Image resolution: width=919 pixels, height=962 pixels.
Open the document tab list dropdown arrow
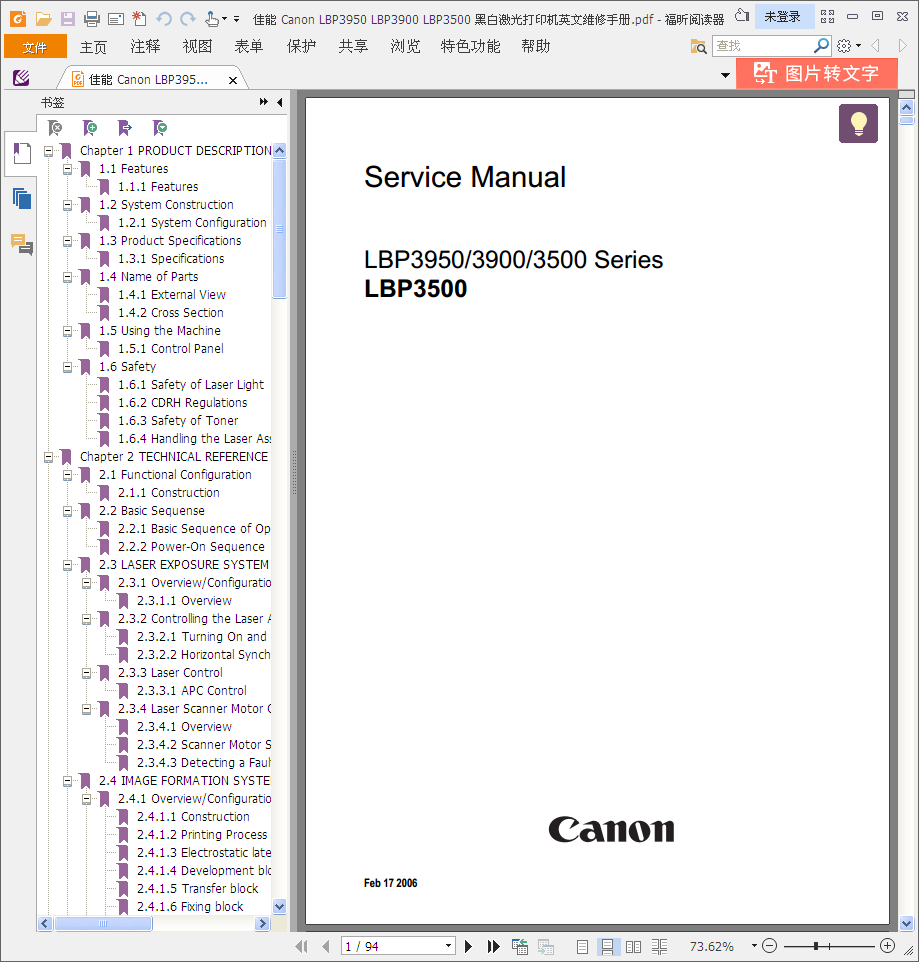(725, 75)
